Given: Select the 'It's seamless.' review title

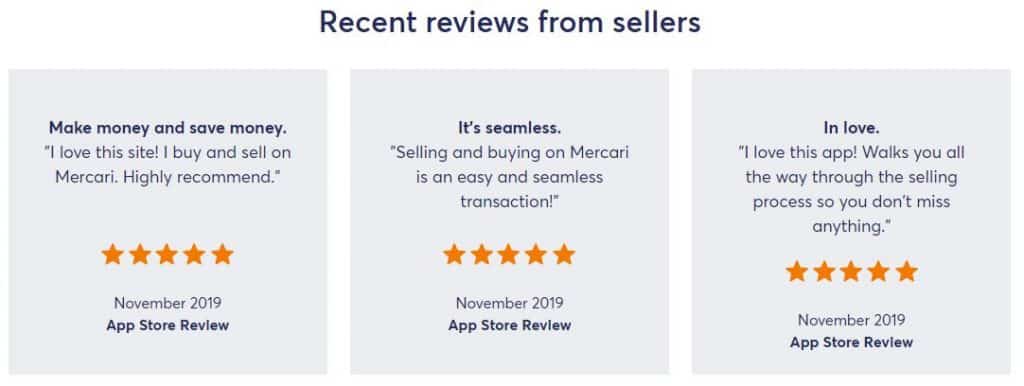Looking at the screenshot, I should tap(509, 128).
